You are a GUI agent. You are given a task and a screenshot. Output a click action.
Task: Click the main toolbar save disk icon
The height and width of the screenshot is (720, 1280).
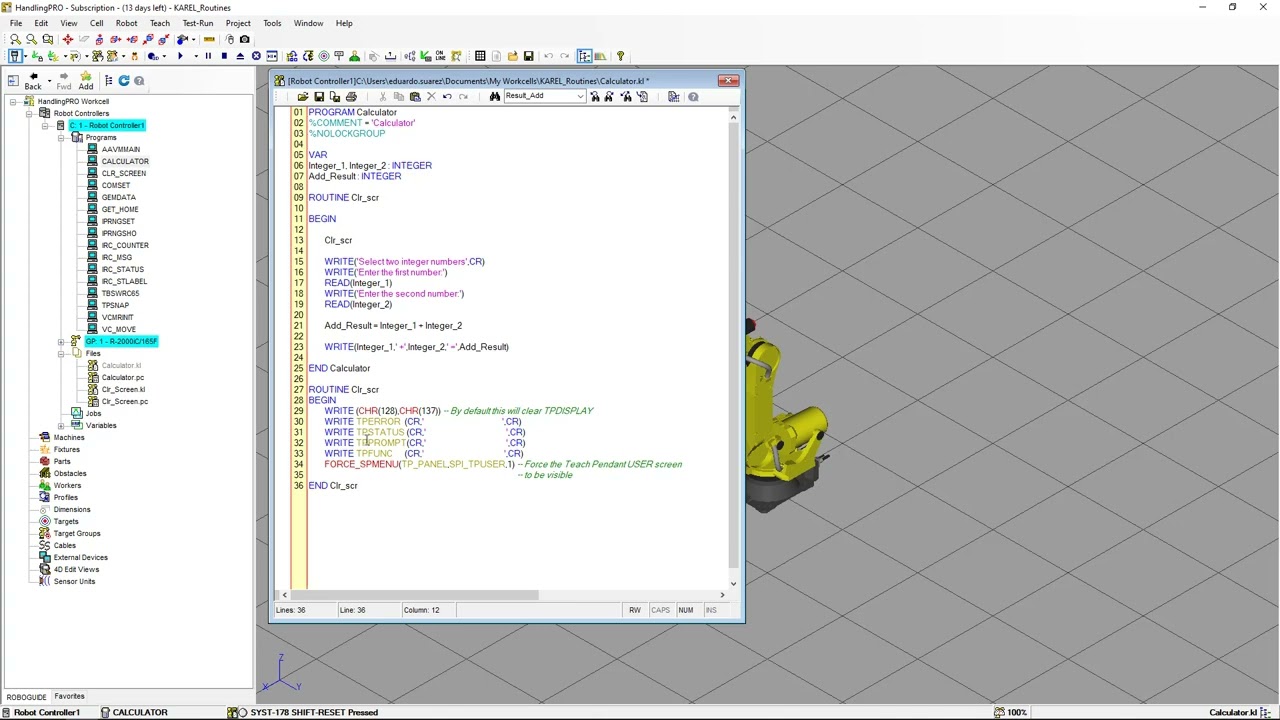point(528,56)
